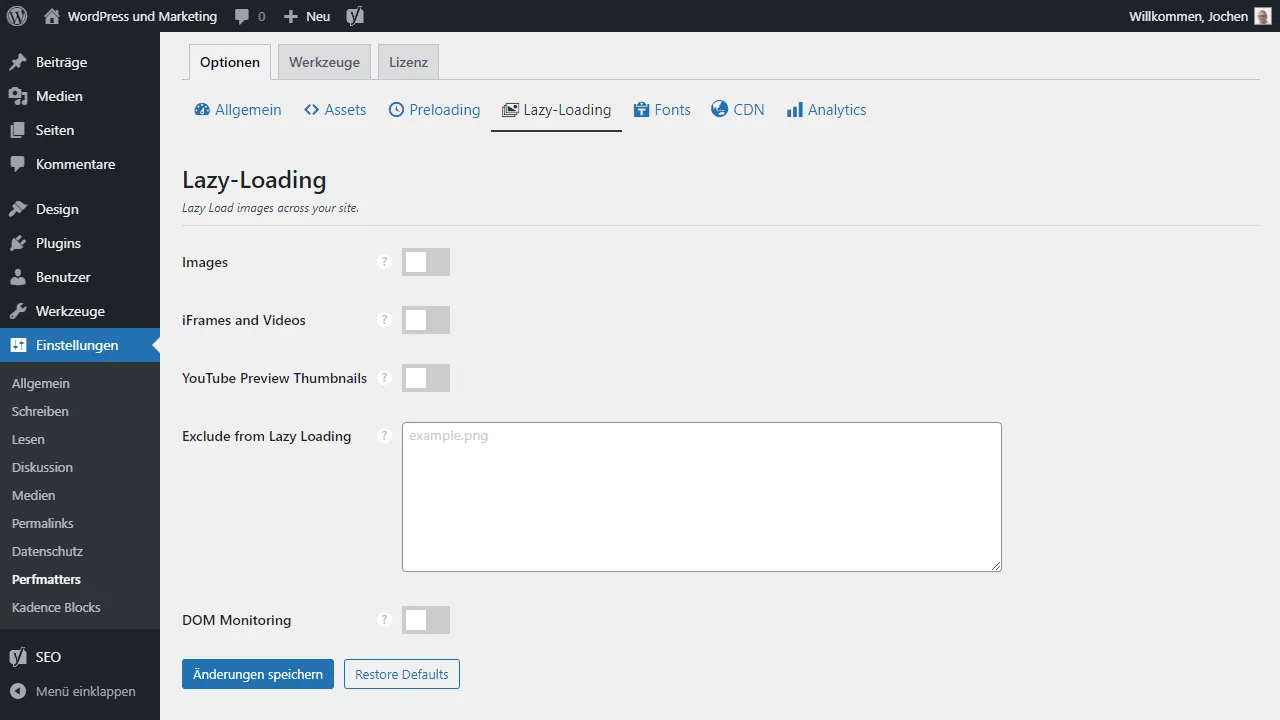Show help for YouTube Preview Thumbnails
Viewport: 1280px width, 720px height.
[384, 378]
